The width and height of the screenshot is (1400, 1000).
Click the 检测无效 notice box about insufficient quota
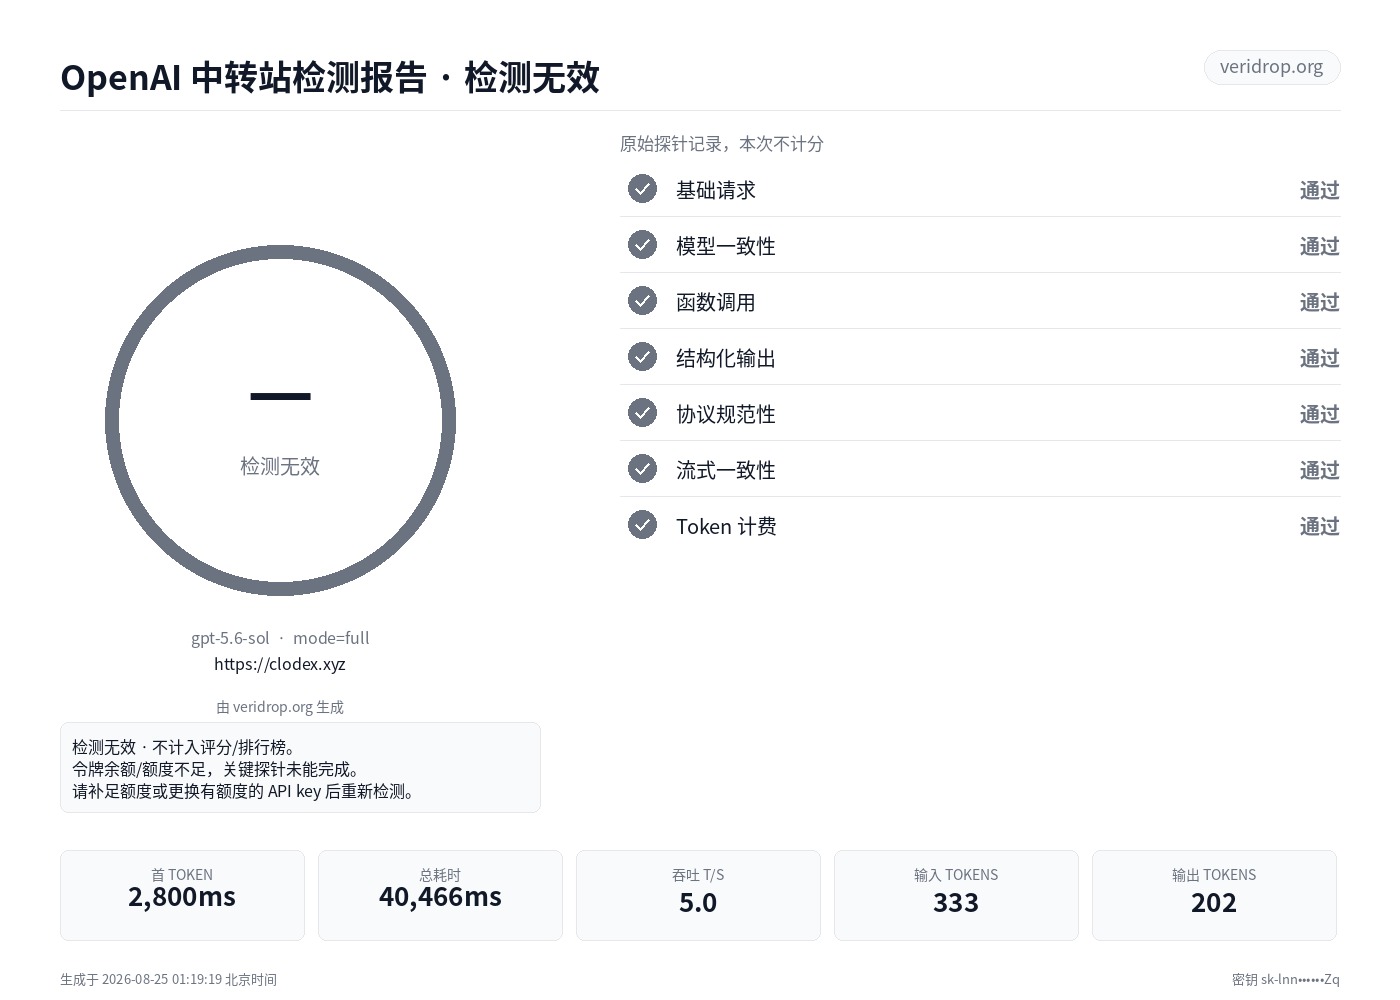coord(300,768)
